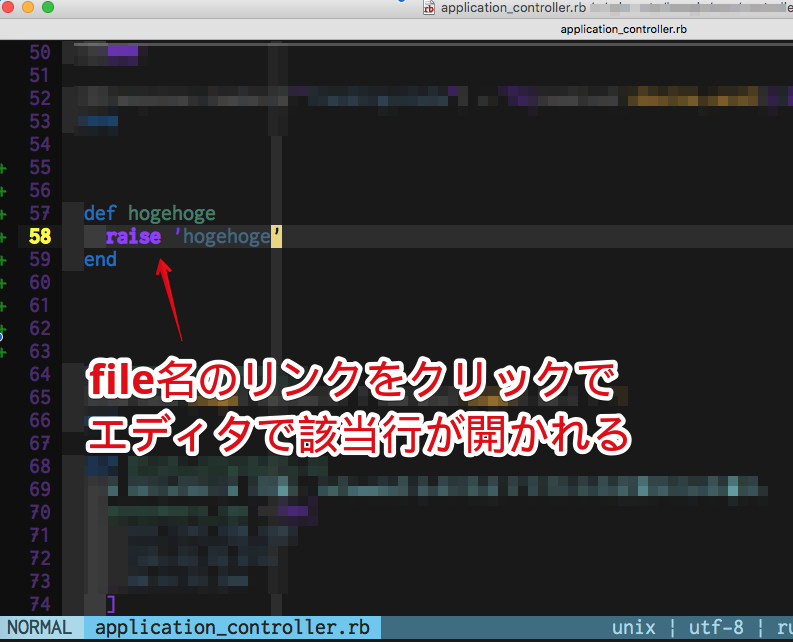Click the application_controller.rb window title text
793x642 pixels.
(x=513, y=8)
